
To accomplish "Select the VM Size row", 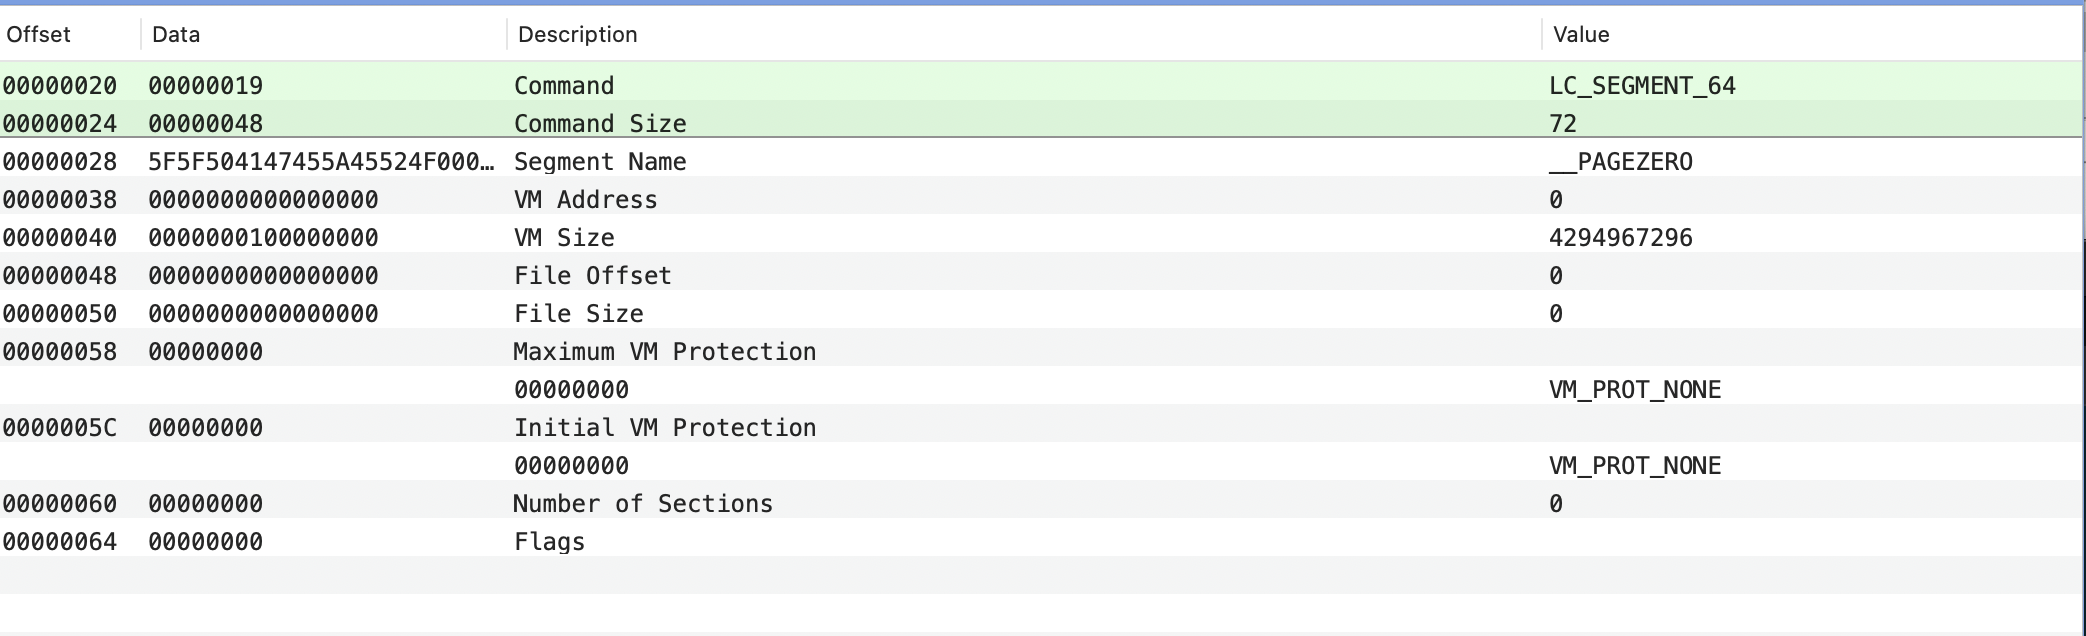I will coord(1042,238).
